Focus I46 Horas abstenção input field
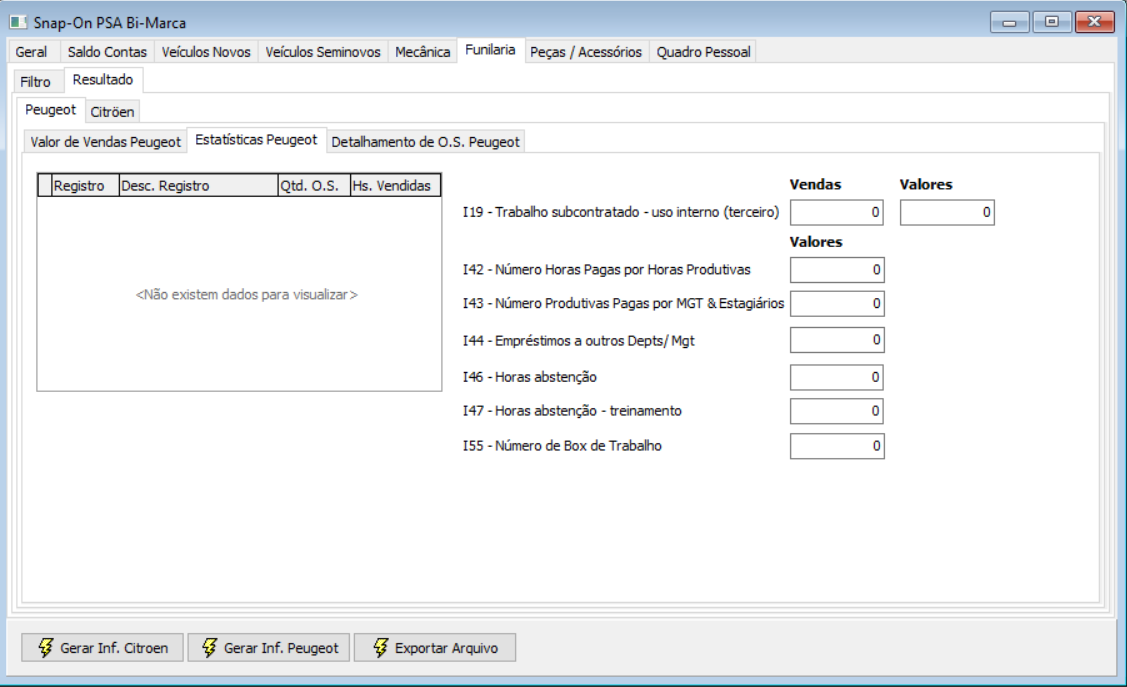 pos(837,377)
